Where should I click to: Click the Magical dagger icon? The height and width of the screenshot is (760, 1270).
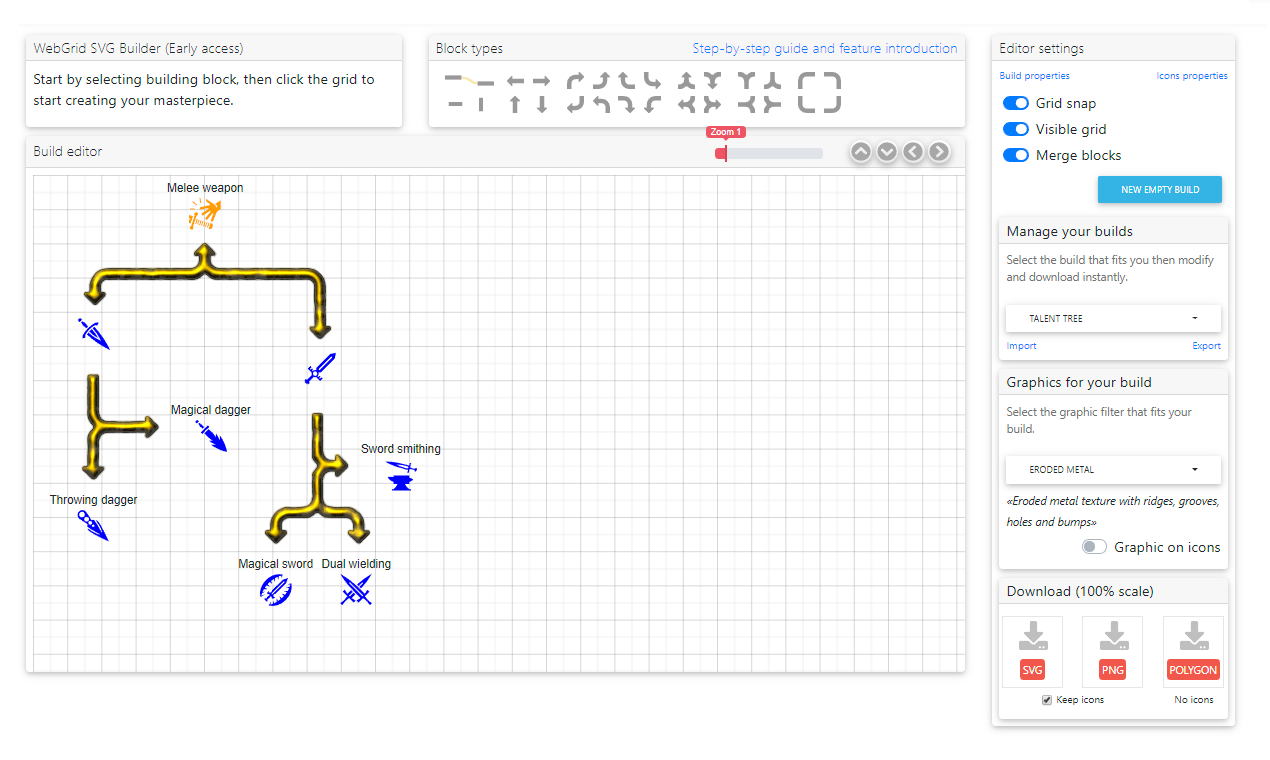[x=212, y=436]
